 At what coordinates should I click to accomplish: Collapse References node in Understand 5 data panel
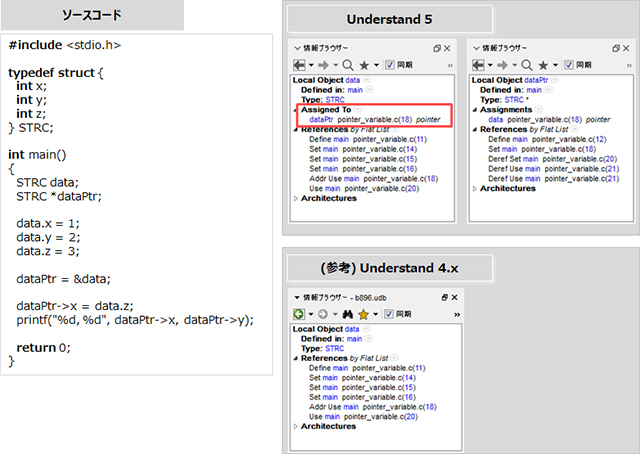coord(296,130)
